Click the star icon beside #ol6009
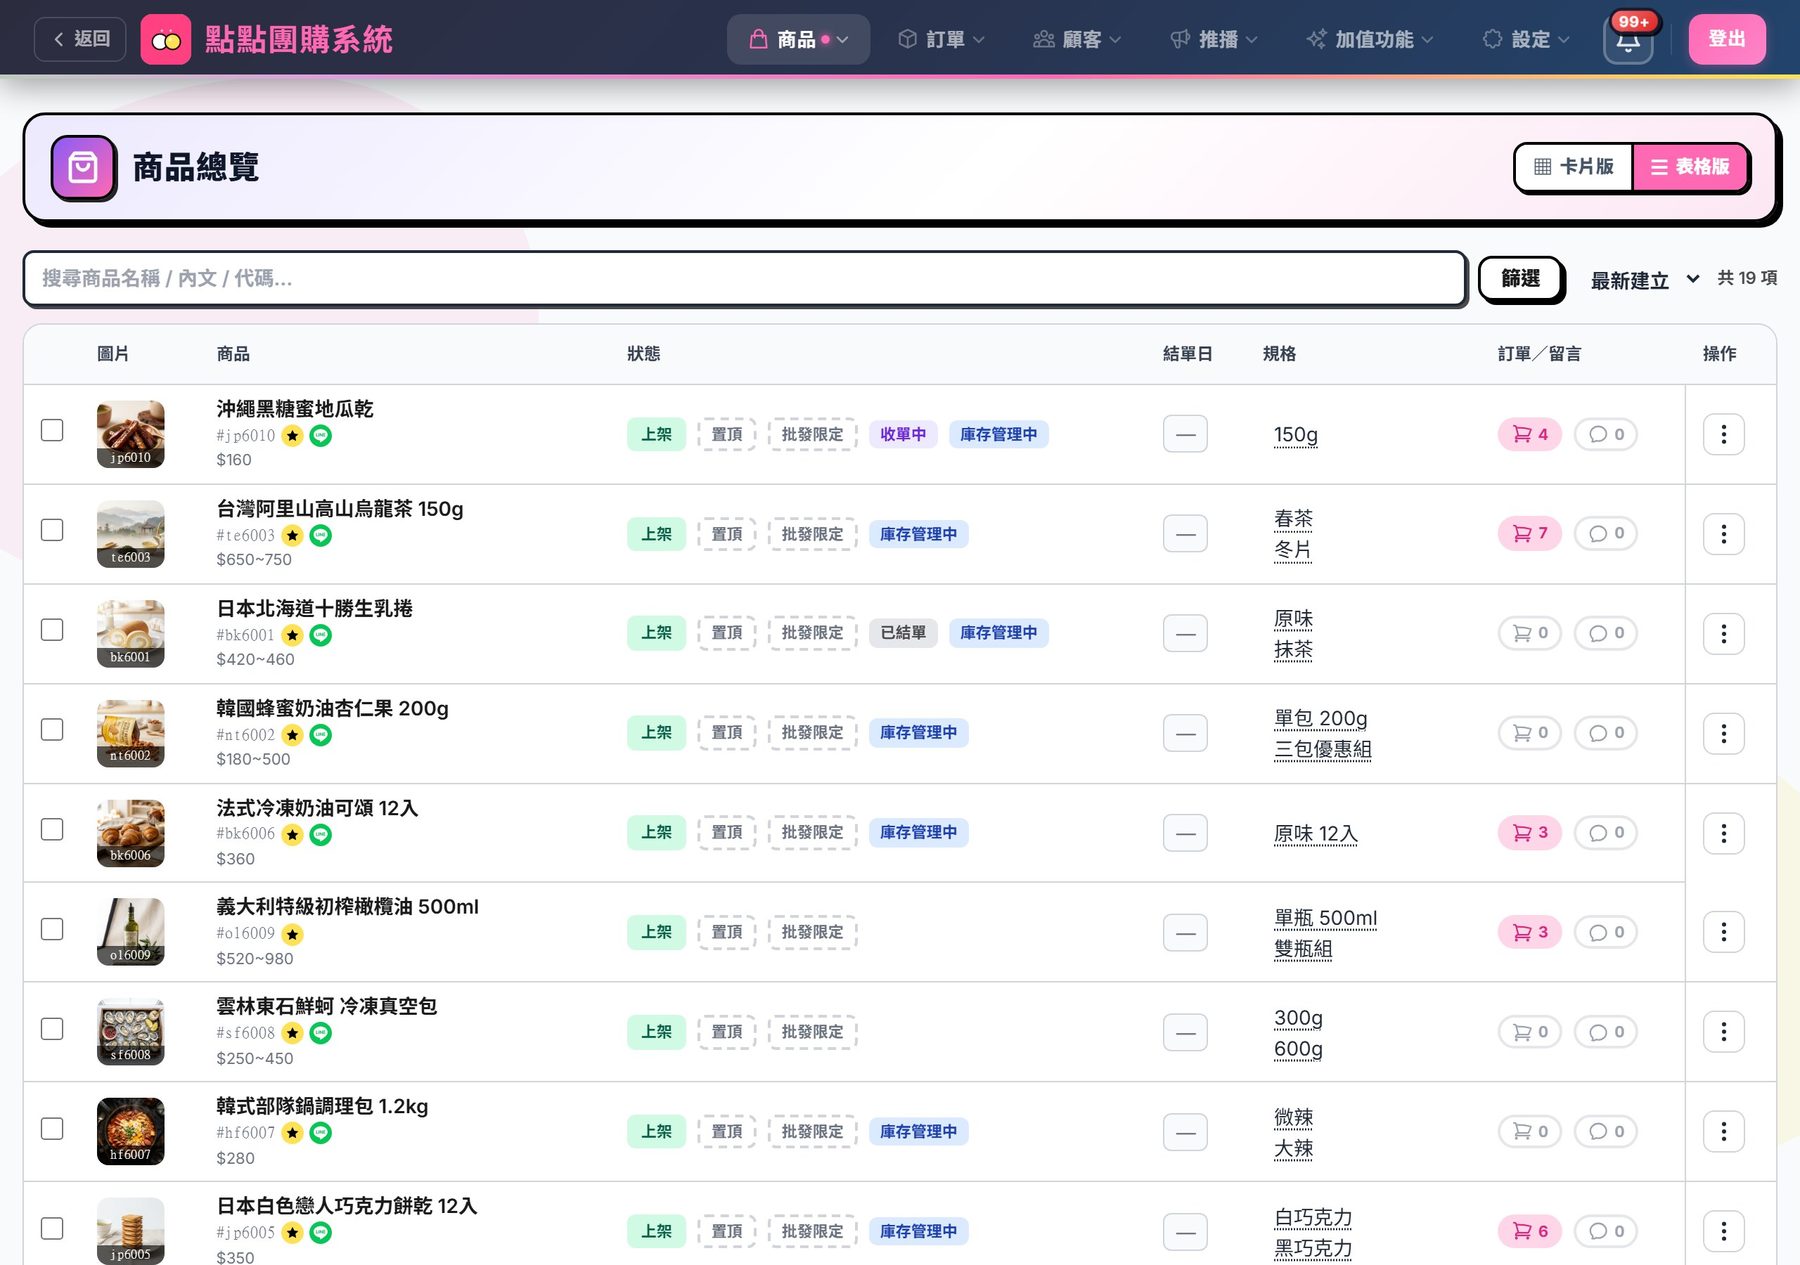The image size is (1800, 1265). [x=292, y=934]
